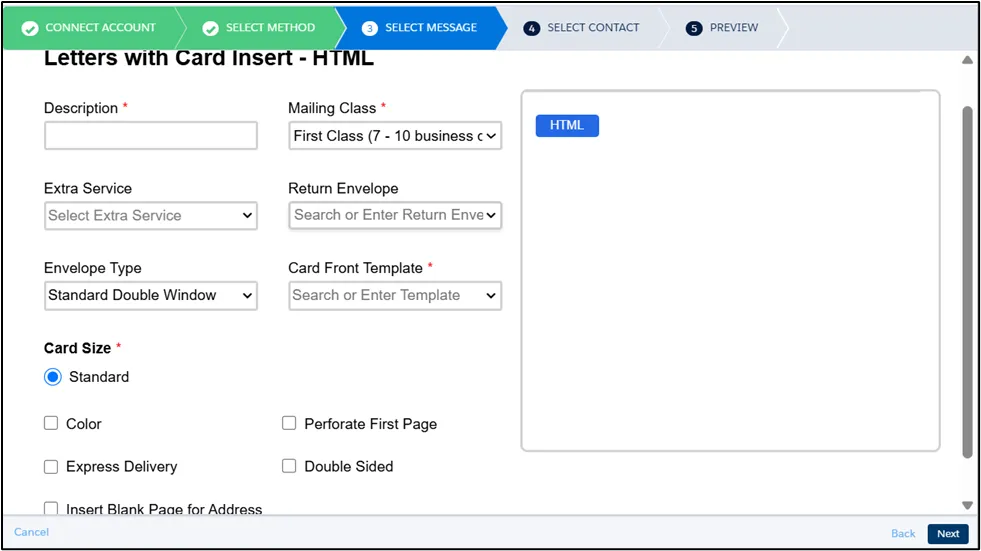Select the Standard card size radio button

53,377
